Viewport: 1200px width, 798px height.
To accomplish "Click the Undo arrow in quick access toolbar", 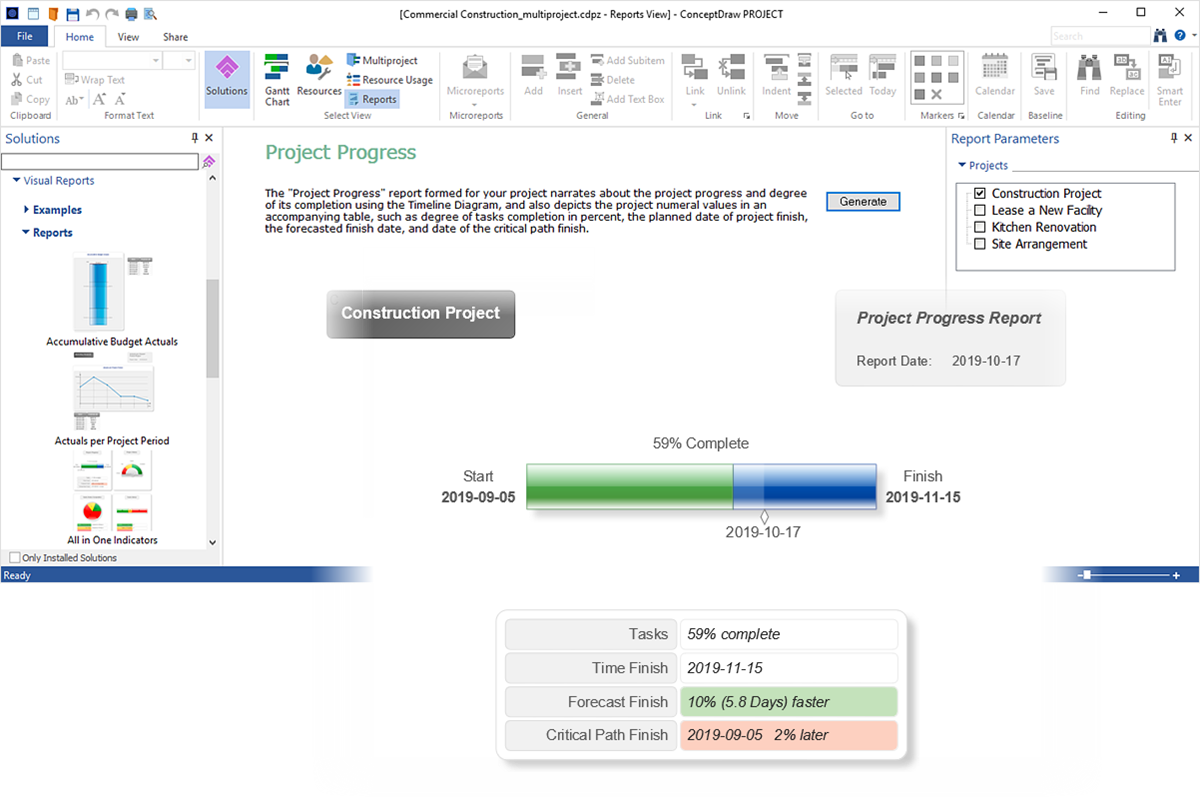I will [92, 14].
